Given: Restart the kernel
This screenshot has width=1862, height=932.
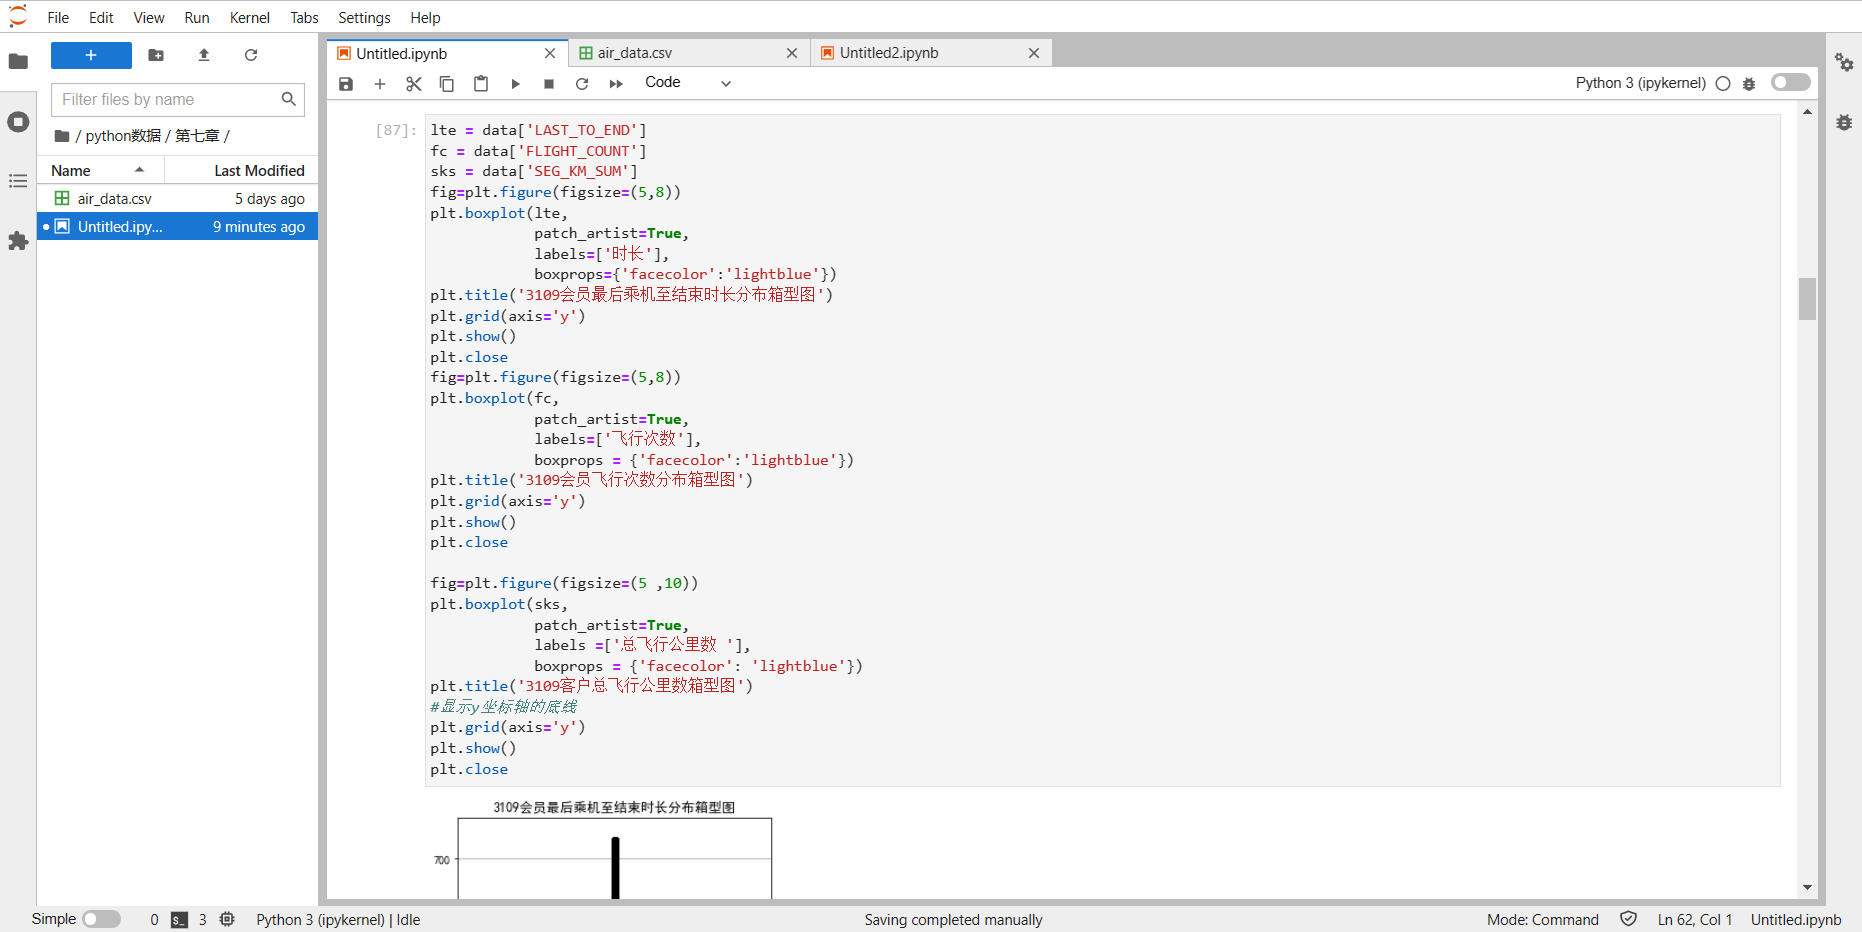Looking at the screenshot, I should pos(582,84).
